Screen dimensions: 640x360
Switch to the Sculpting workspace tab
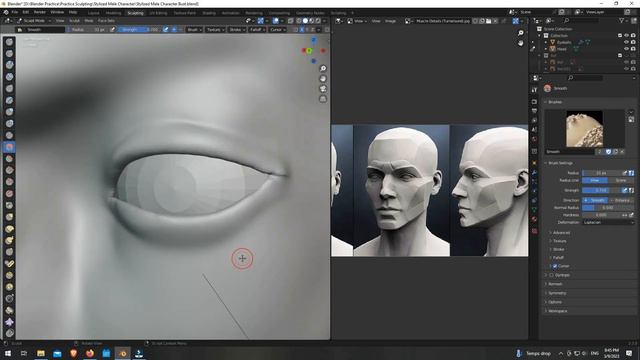tap(135, 13)
